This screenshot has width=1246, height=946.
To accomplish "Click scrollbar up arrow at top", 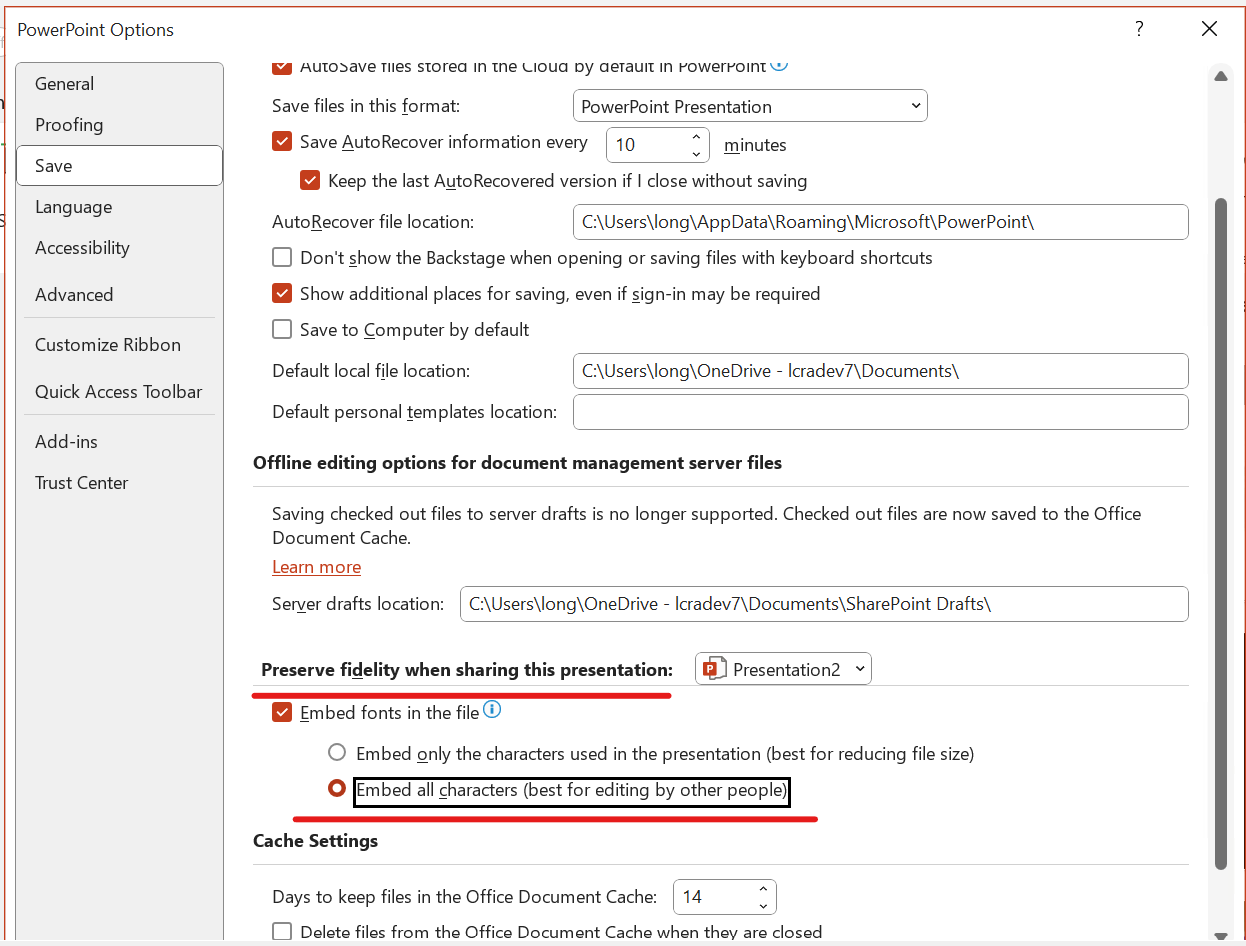I will pyautogui.click(x=1221, y=76).
